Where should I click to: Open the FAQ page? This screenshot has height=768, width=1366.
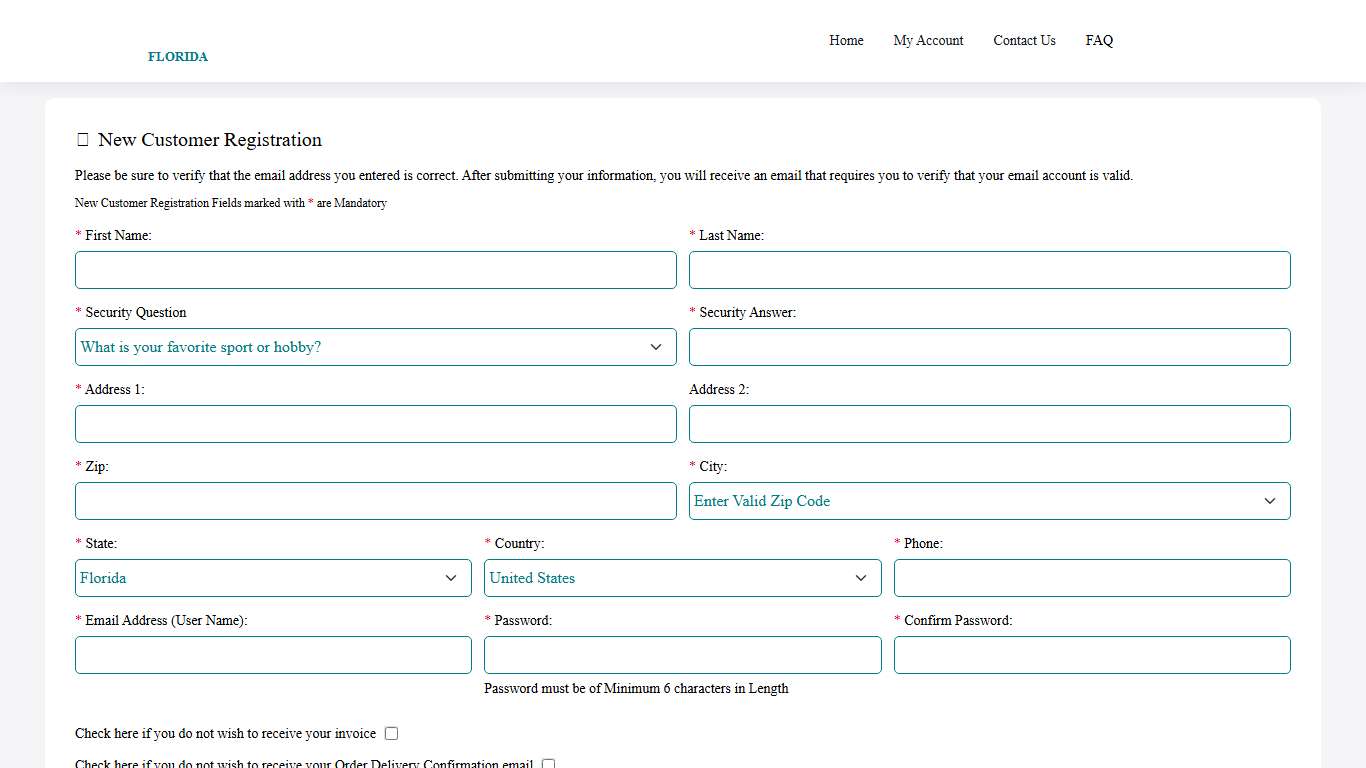click(1099, 40)
